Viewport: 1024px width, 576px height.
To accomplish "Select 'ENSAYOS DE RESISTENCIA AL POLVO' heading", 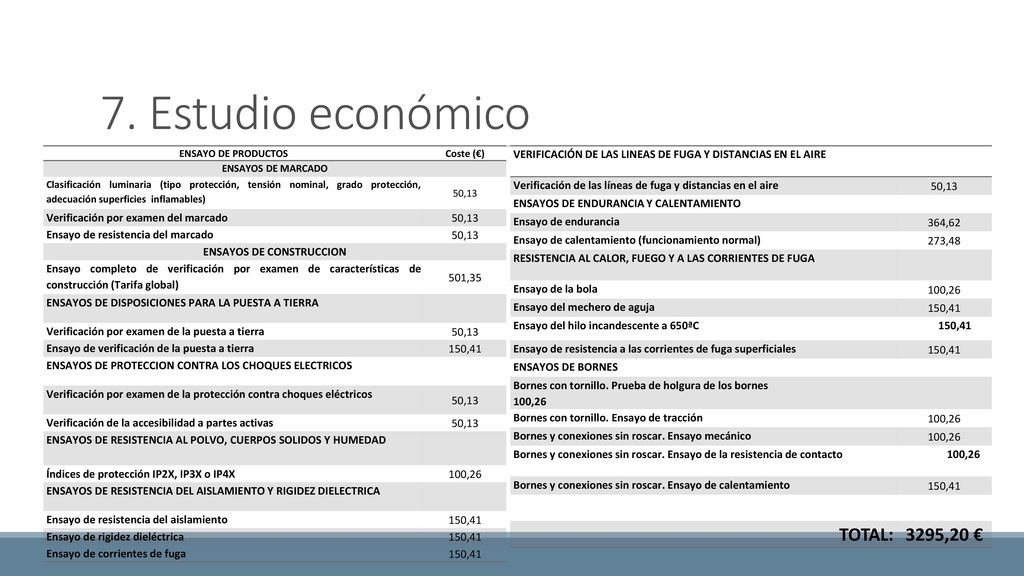I will (x=216, y=440).
